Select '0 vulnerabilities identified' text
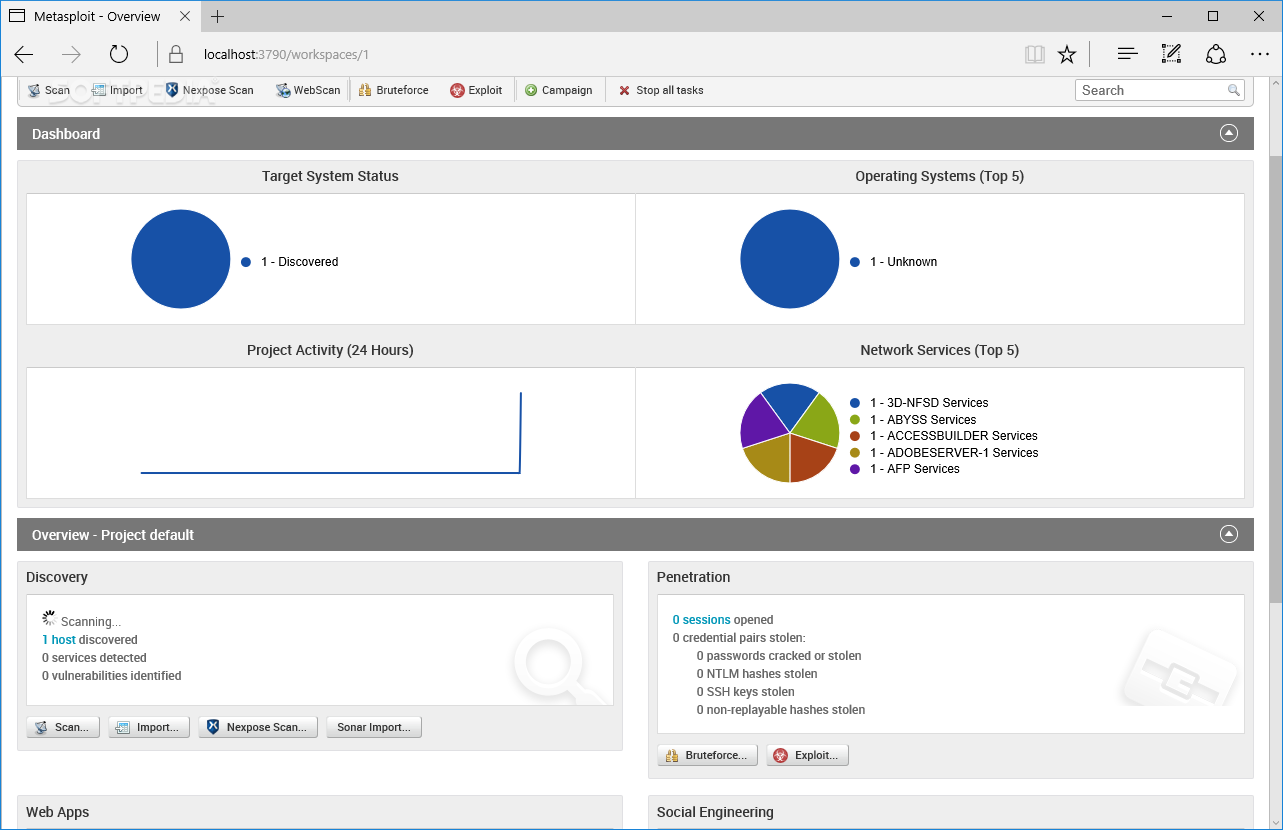This screenshot has height=830, width=1283. click(x=112, y=676)
